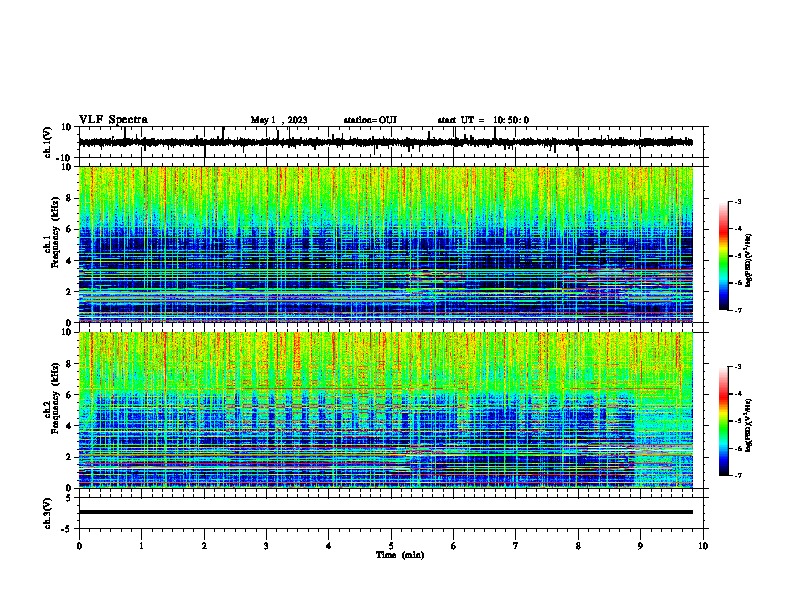The width and height of the screenshot is (792, 612).
Task: Click inside the ch.1 spectrogram plot
Action: [386, 244]
